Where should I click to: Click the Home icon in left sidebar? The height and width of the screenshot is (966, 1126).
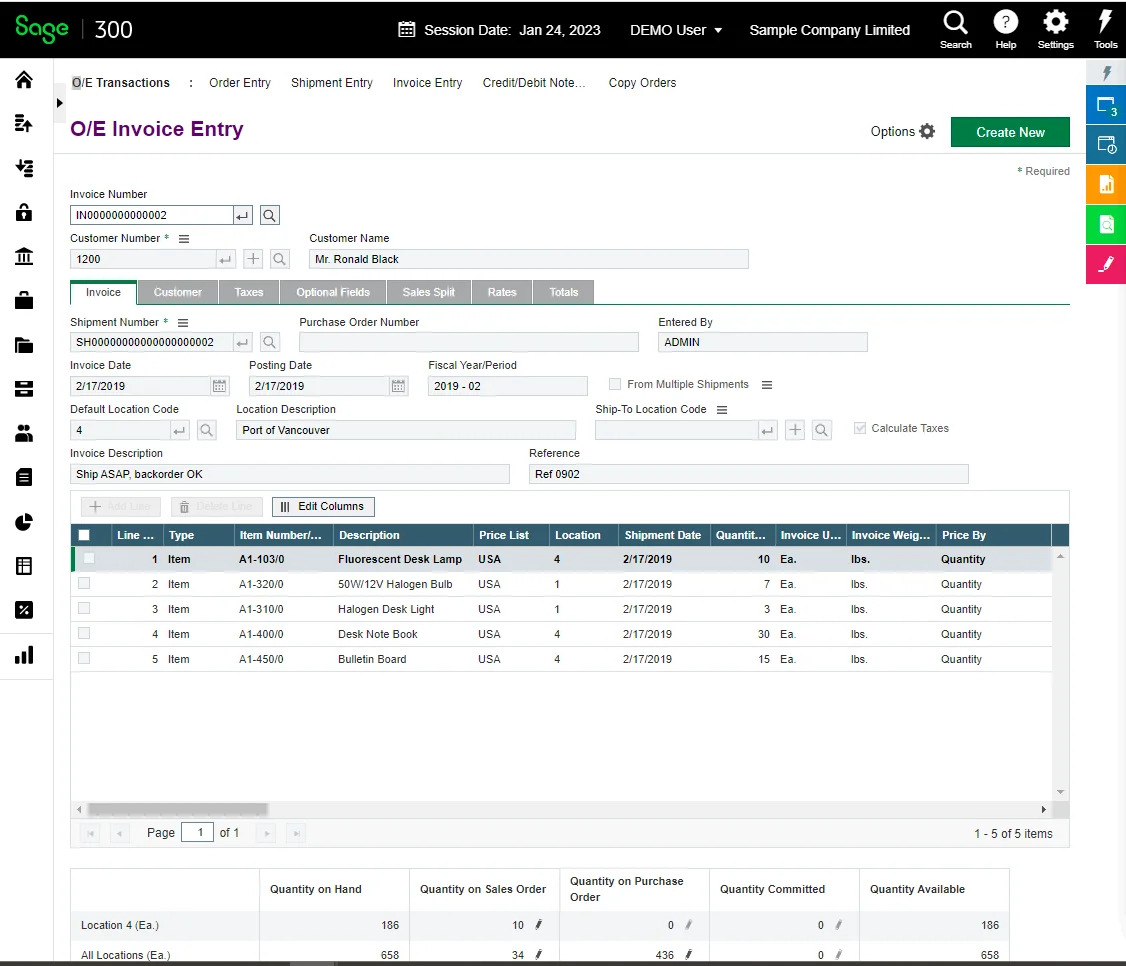pyautogui.click(x=24, y=80)
